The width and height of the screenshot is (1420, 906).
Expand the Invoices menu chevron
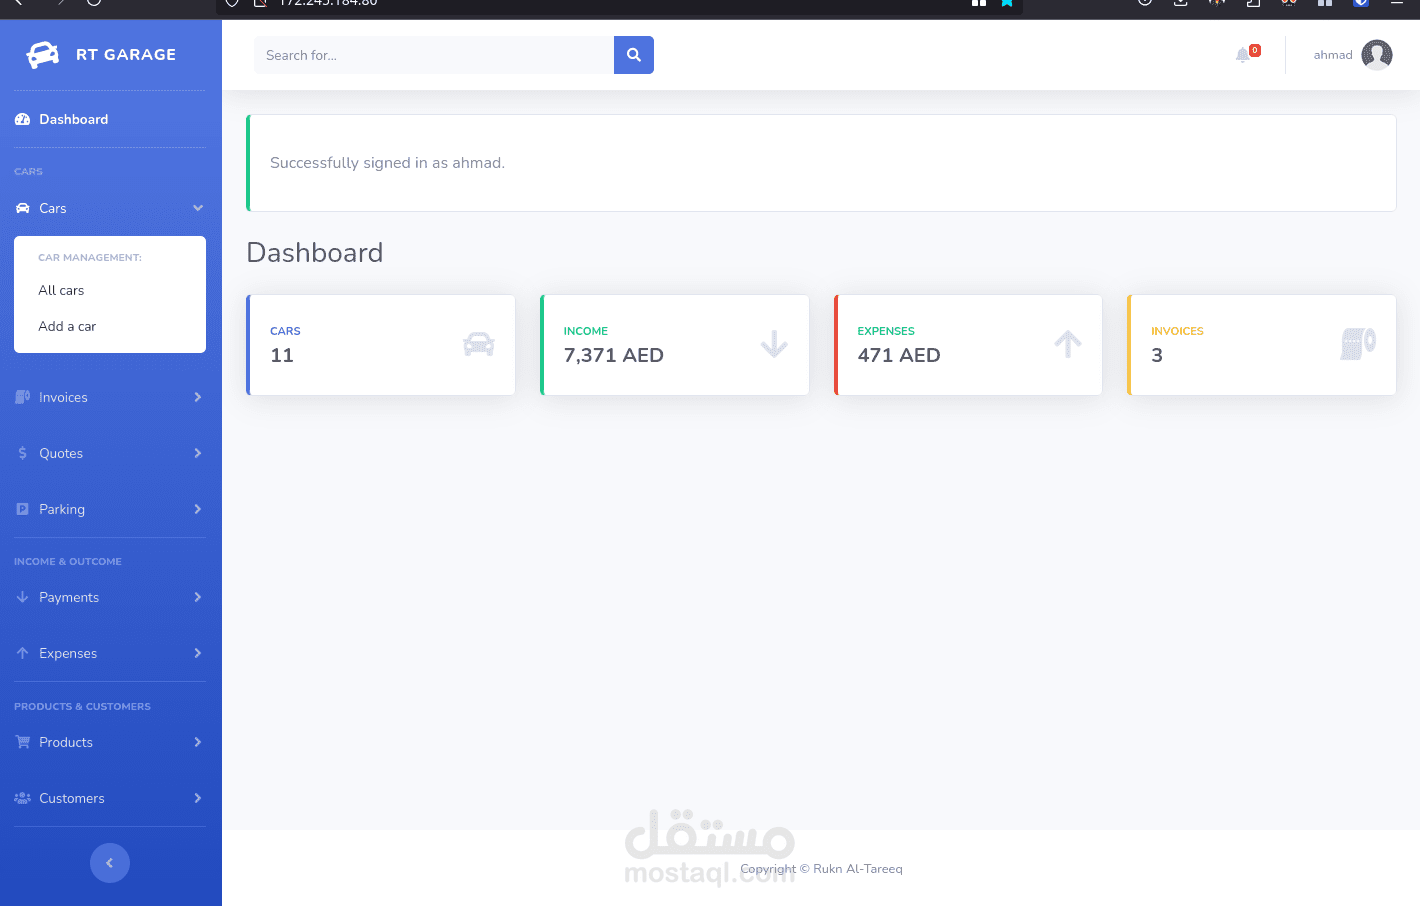click(x=198, y=397)
